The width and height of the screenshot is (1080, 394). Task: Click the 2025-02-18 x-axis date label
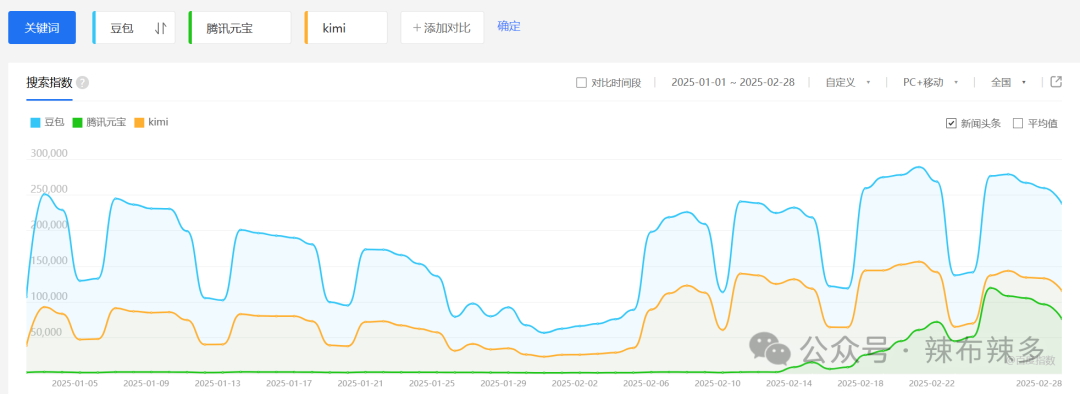(x=861, y=382)
